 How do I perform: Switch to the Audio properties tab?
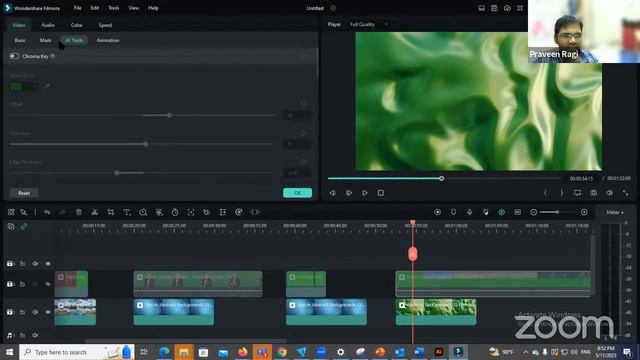pyautogui.click(x=48, y=25)
